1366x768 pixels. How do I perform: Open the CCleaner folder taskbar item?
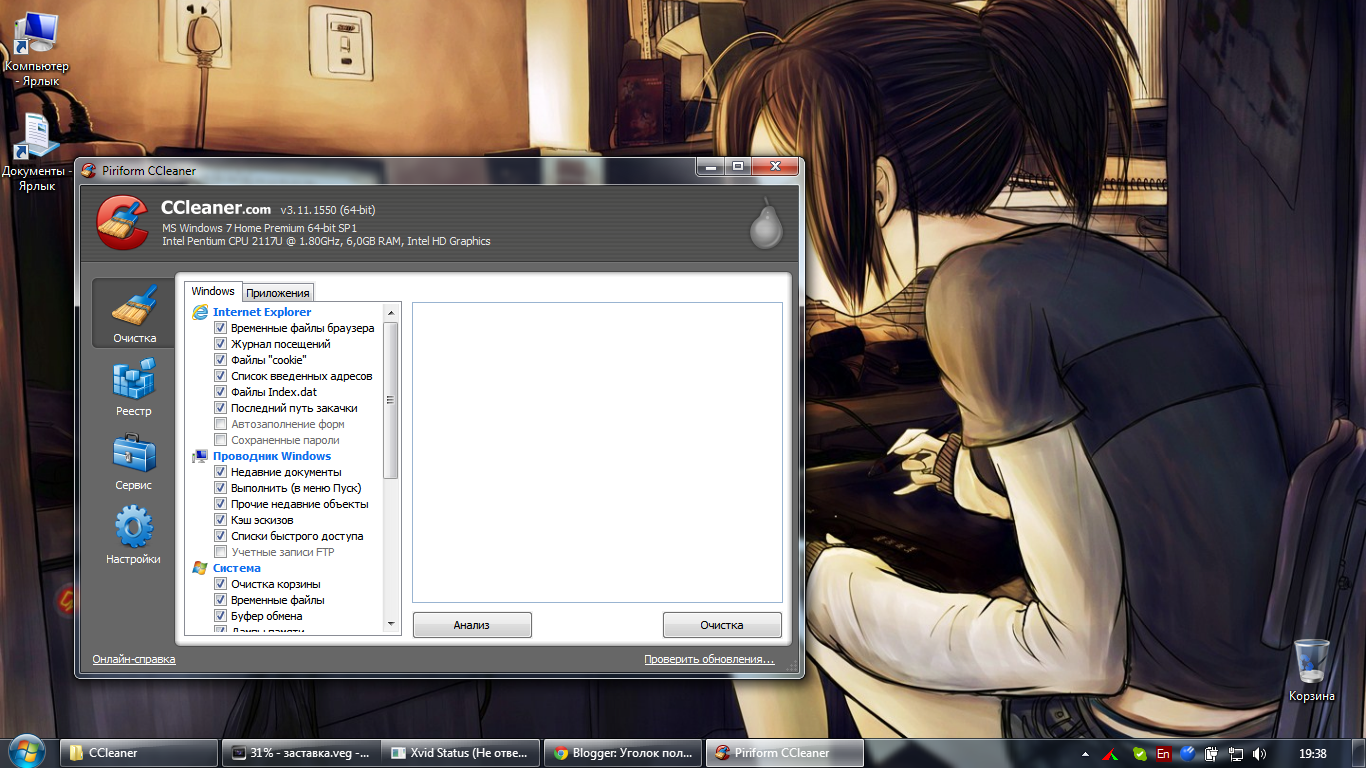coord(139,753)
